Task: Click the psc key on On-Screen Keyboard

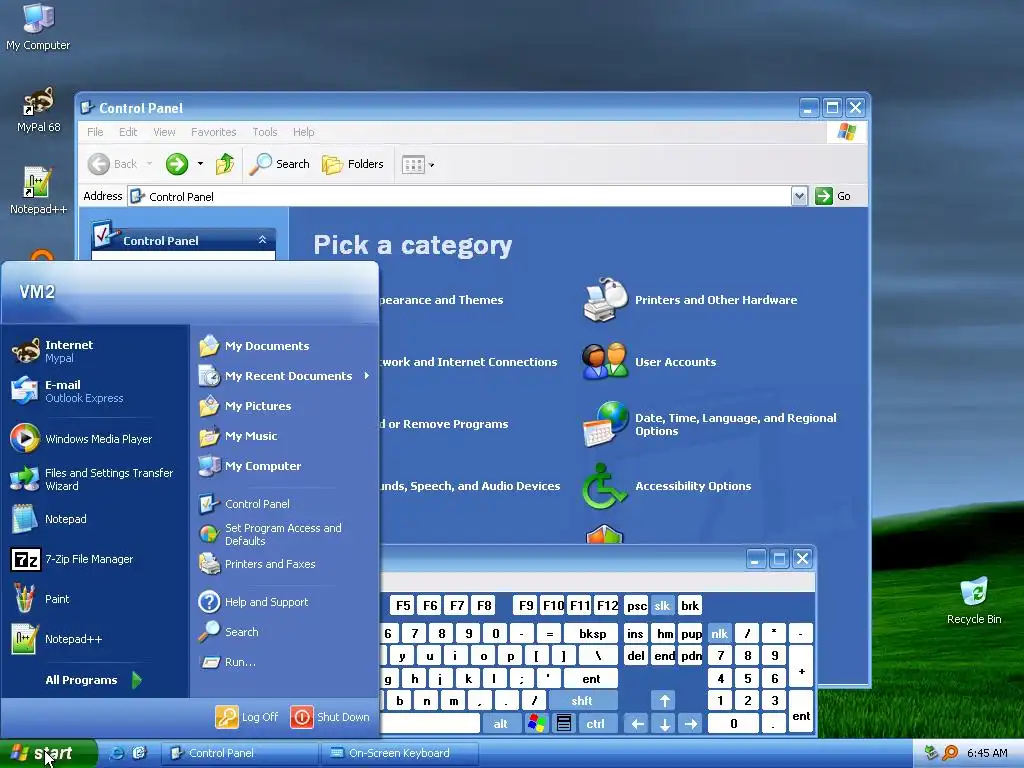Action: coord(636,606)
